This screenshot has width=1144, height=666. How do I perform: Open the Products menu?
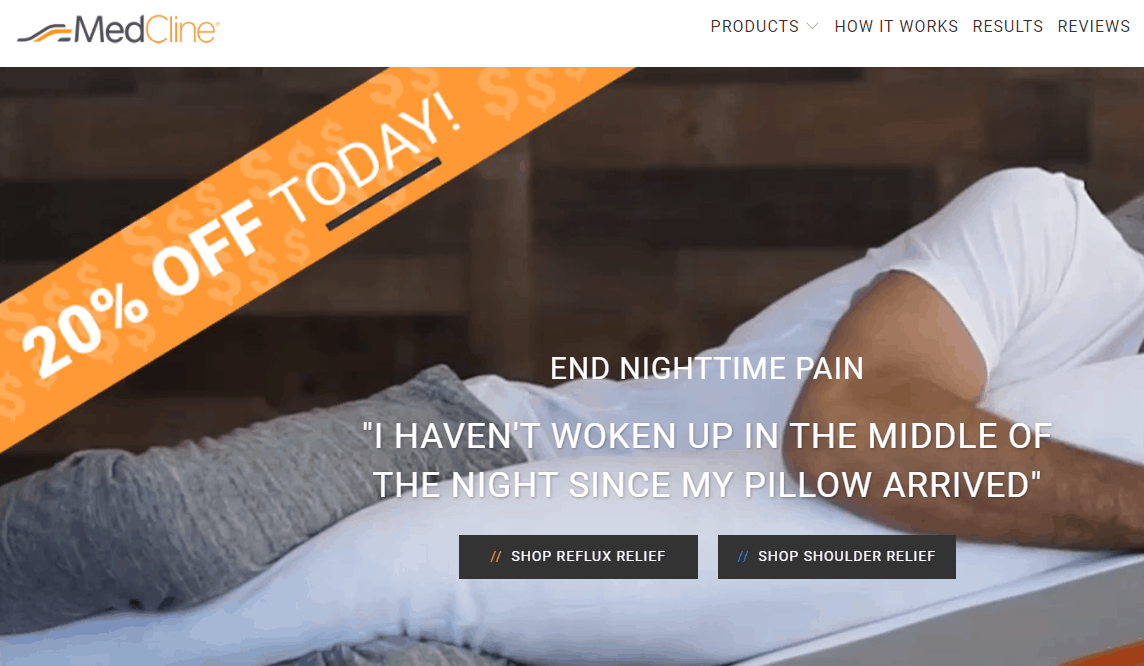755,26
